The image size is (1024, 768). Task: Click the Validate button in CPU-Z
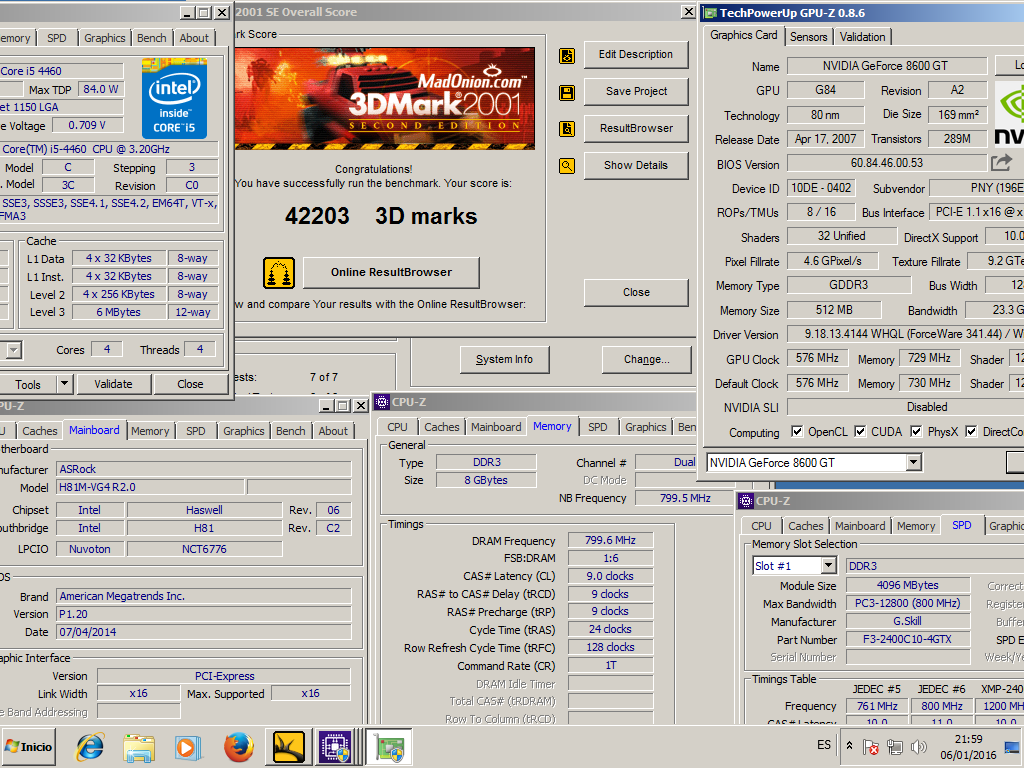(114, 384)
